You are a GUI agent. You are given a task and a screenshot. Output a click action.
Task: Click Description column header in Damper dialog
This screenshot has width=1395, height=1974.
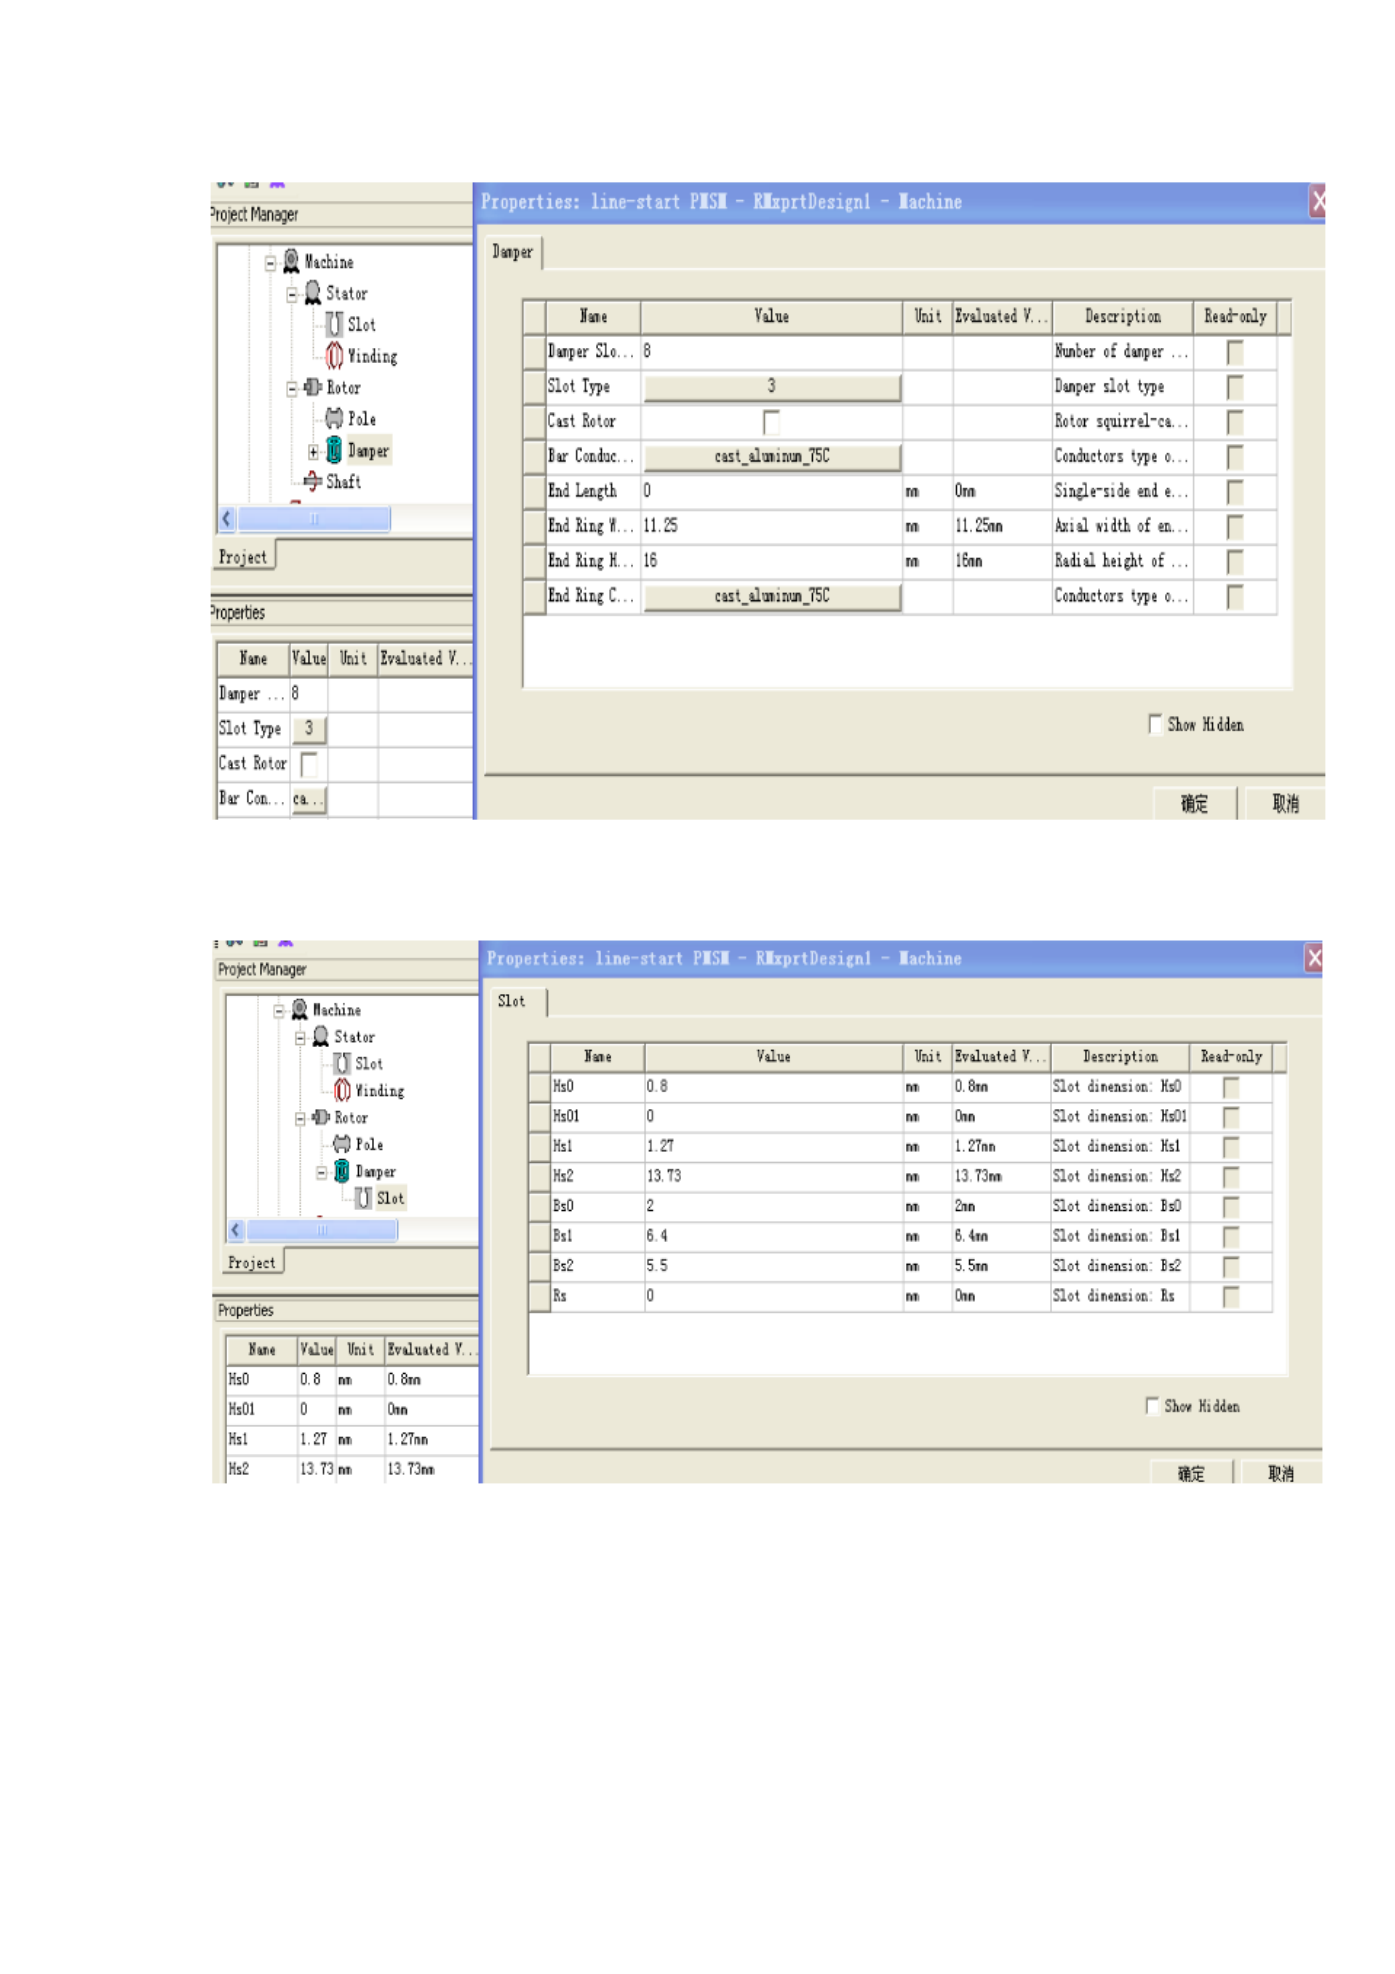coord(1122,316)
